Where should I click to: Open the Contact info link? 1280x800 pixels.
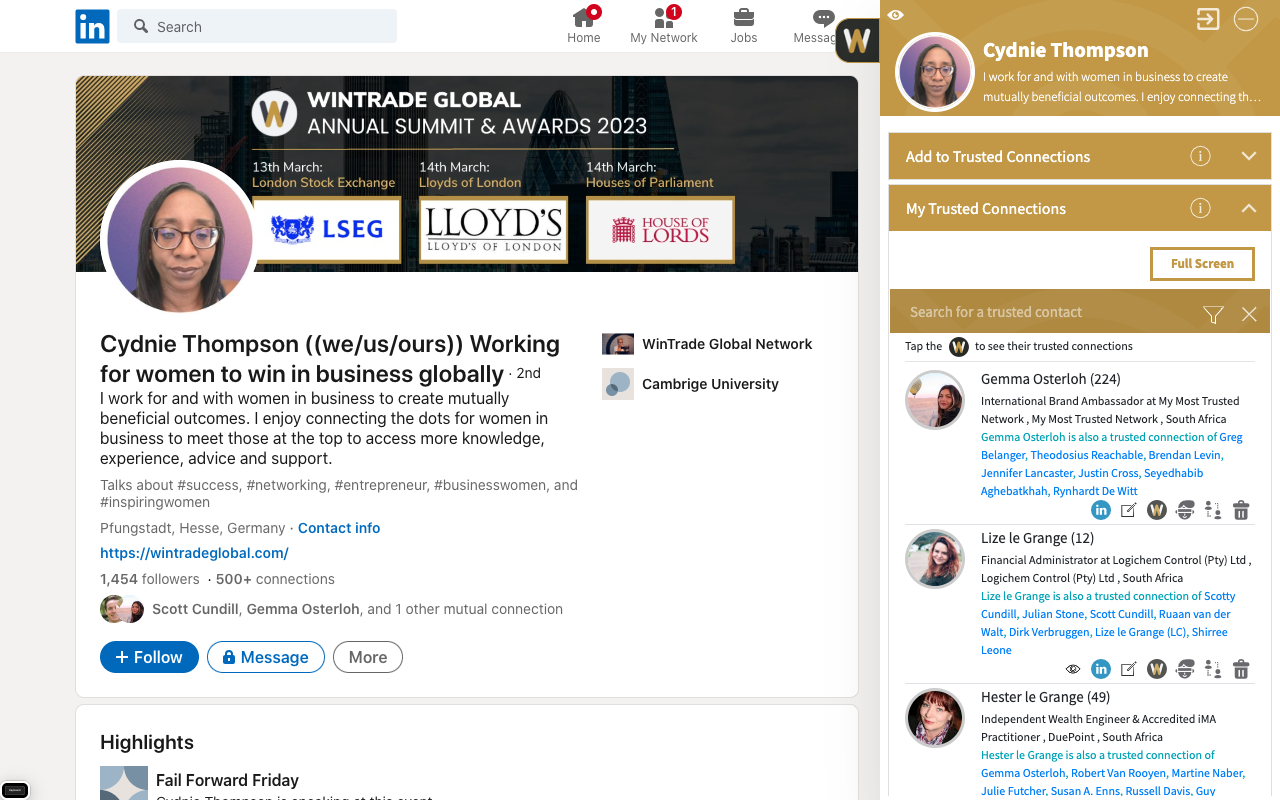[x=339, y=528]
